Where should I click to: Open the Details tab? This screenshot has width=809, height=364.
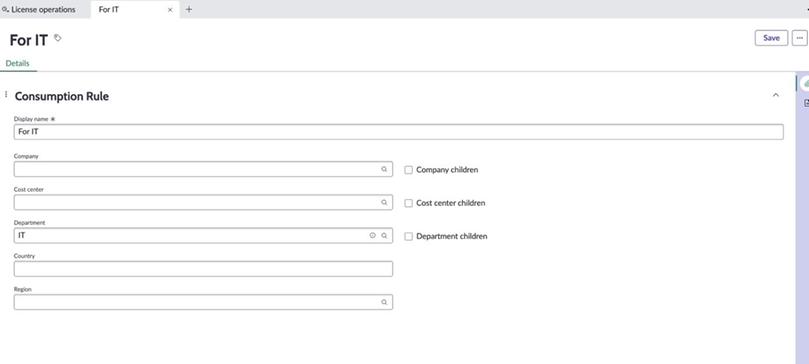pos(18,63)
